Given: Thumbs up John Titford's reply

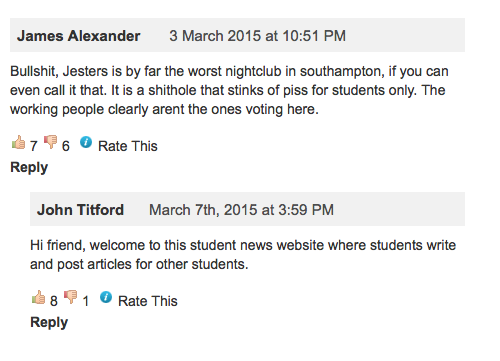Looking at the screenshot, I should pyautogui.click(x=38, y=297).
